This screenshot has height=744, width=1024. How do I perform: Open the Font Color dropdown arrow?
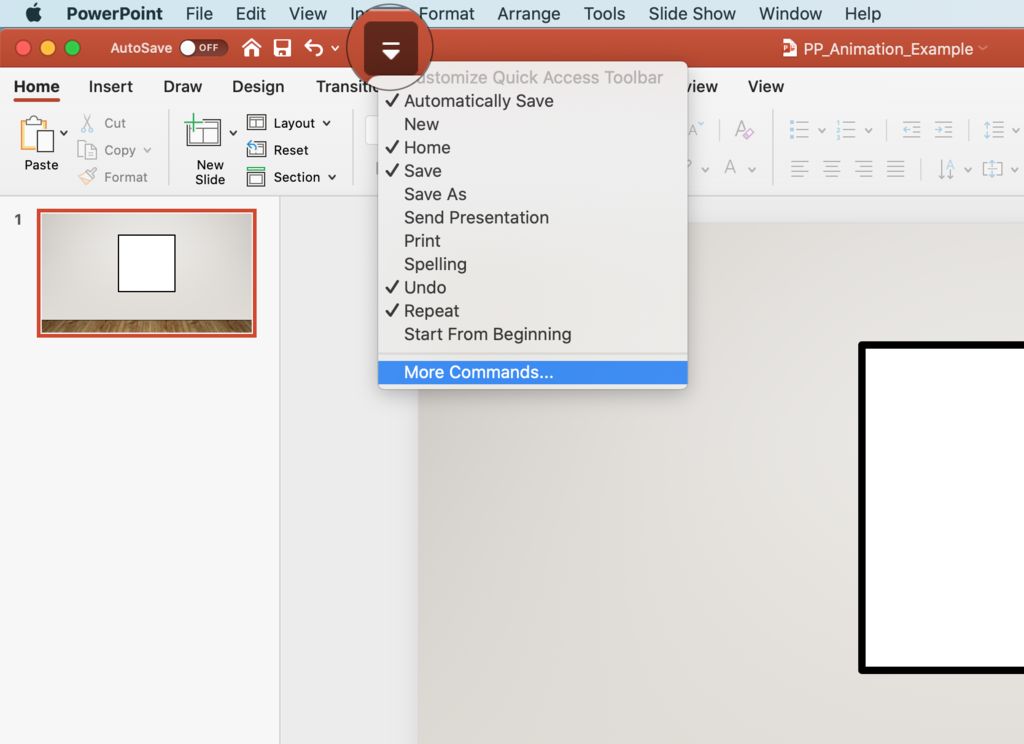(752, 170)
